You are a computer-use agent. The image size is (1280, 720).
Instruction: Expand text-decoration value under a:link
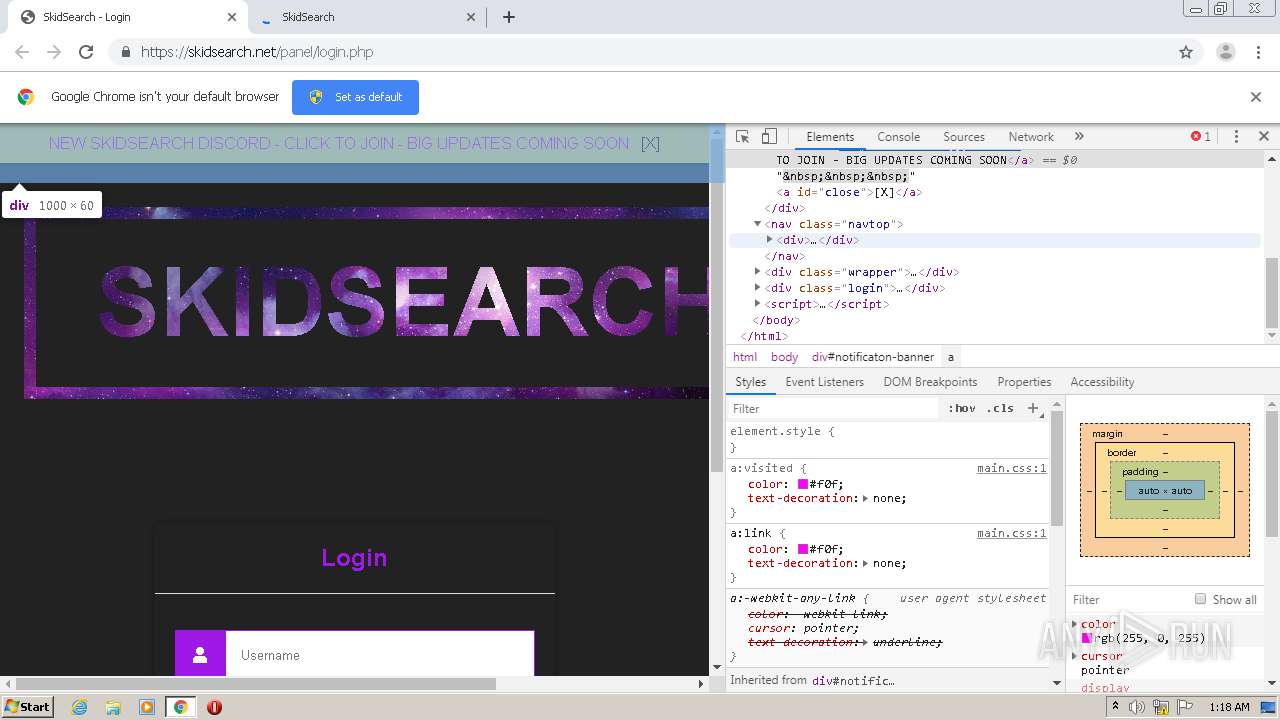[x=866, y=563]
